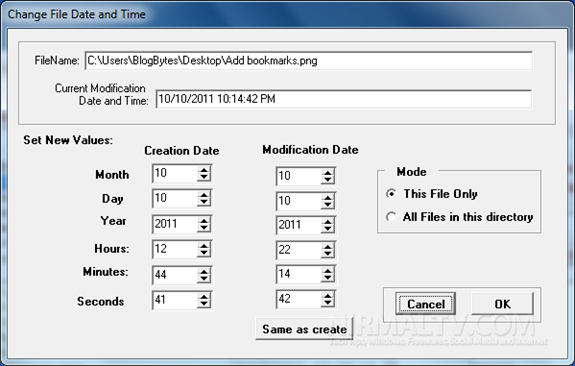Click the Same as create button
The image size is (575, 366).
click(304, 329)
